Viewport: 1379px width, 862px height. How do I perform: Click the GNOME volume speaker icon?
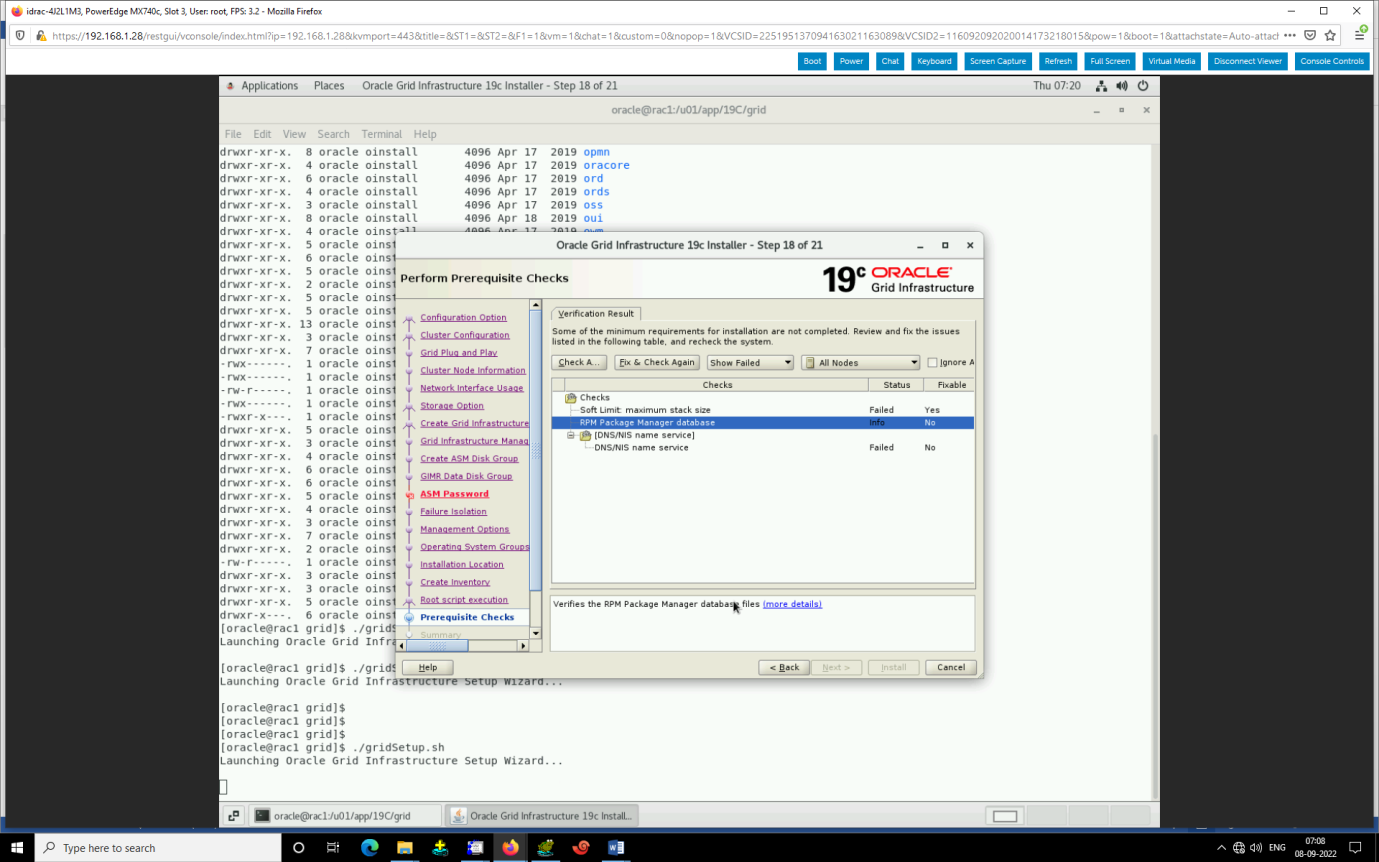(x=1122, y=86)
